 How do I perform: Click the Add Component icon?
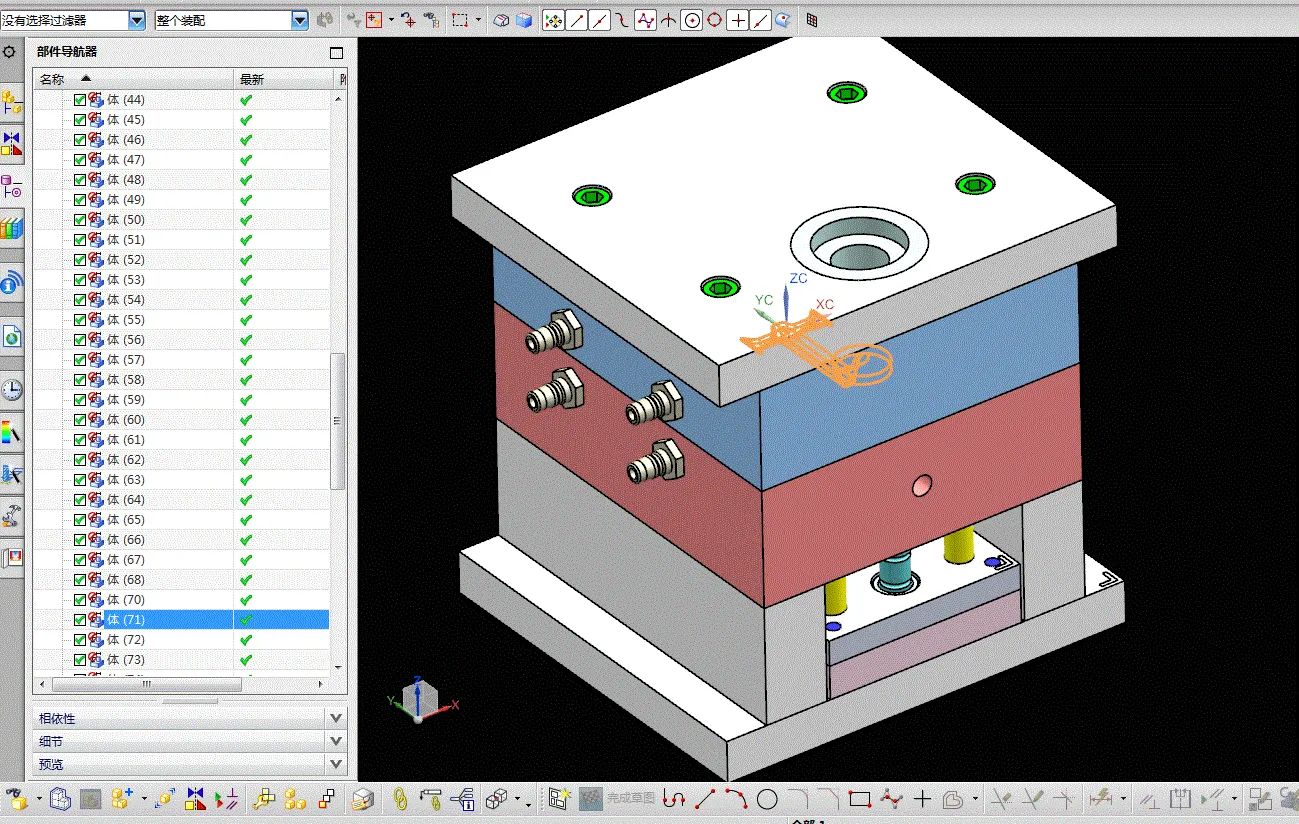pos(121,799)
